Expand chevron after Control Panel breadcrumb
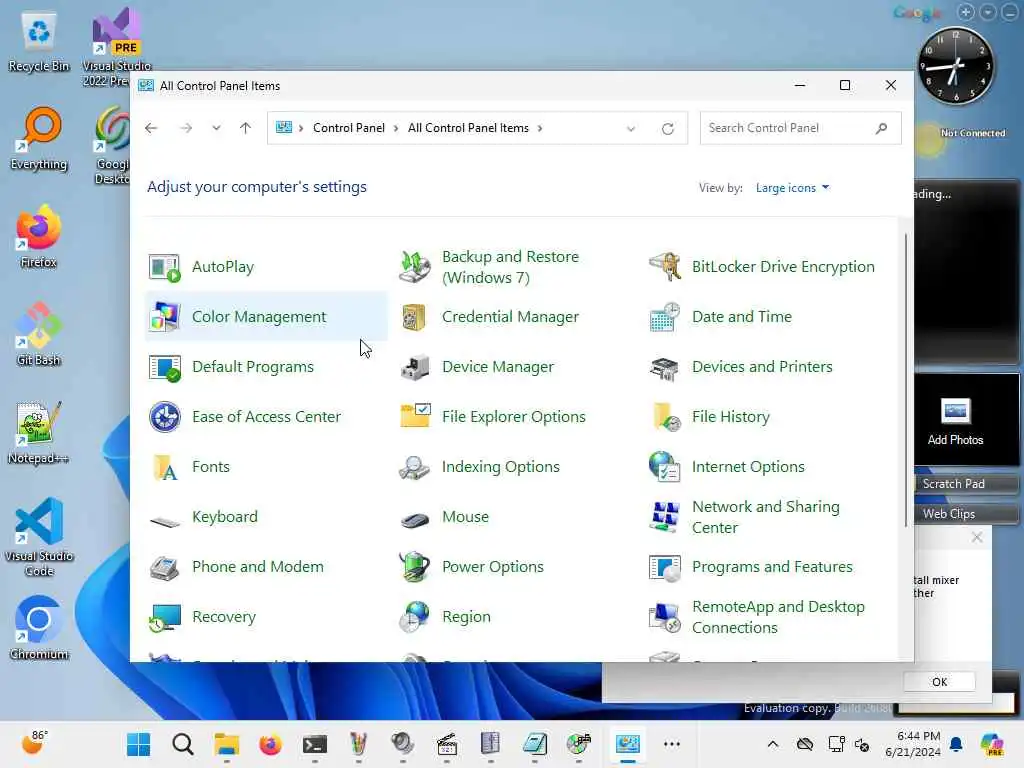The width and height of the screenshot is (1024, 768). point(396,128)
